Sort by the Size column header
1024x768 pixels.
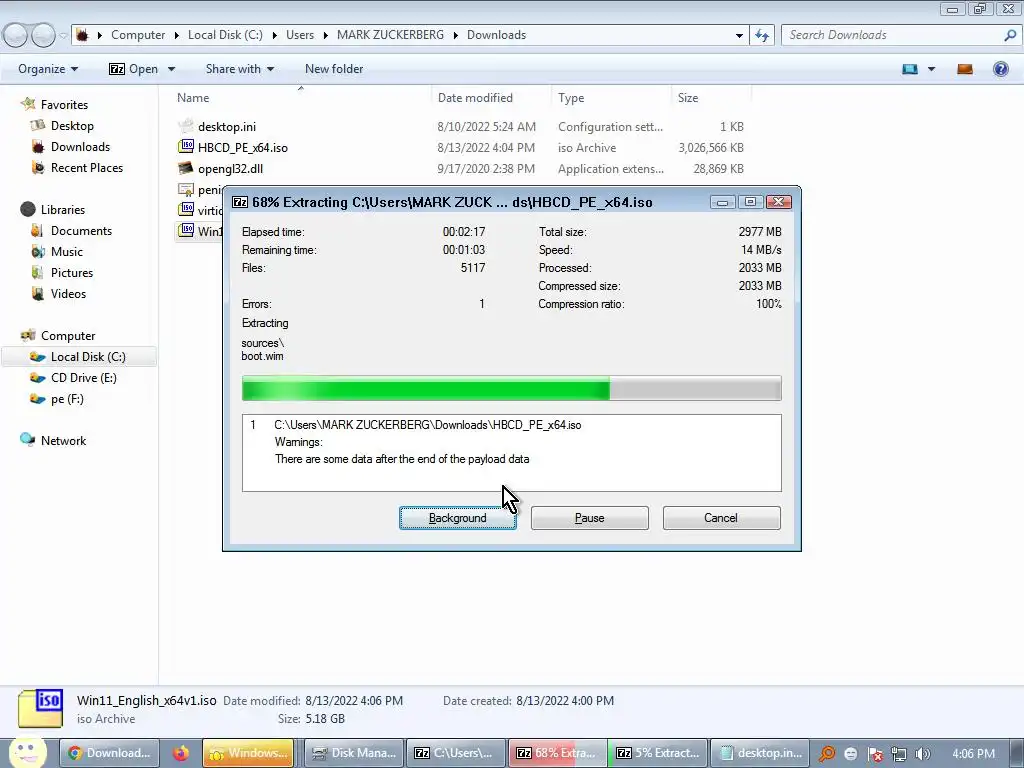[x=688, y=98]
